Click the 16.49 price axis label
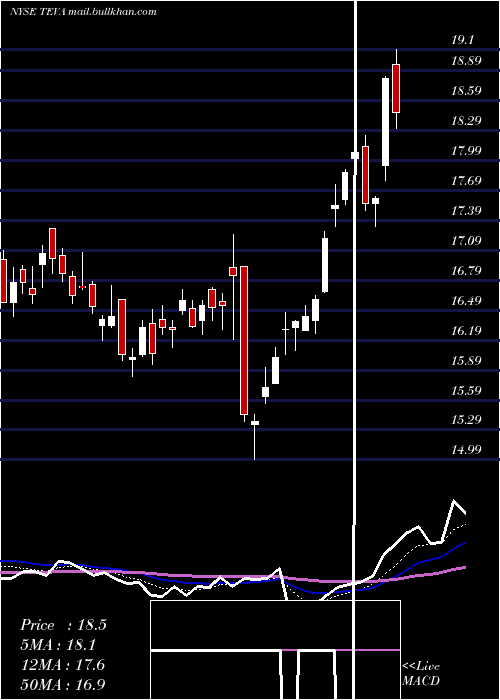Screen dimensions: 500x700 click(466, 300)
